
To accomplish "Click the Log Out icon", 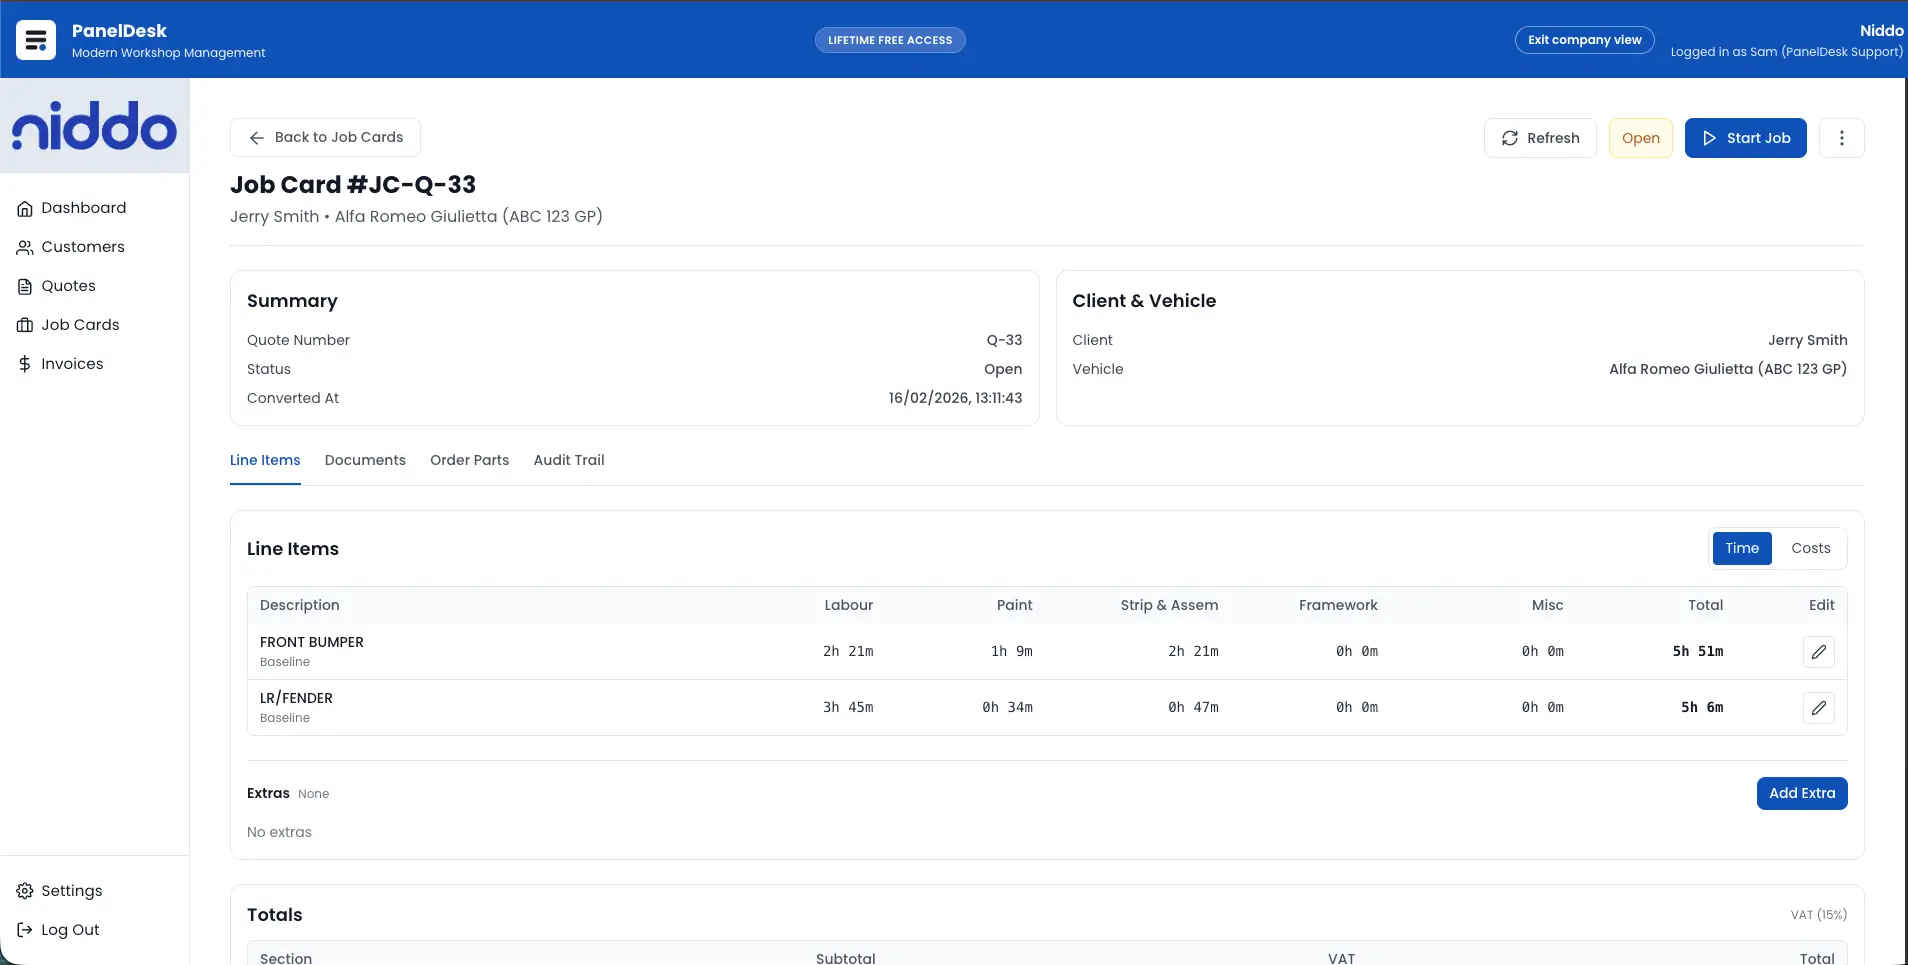I will pyautogui.click(x=24, y=929).
